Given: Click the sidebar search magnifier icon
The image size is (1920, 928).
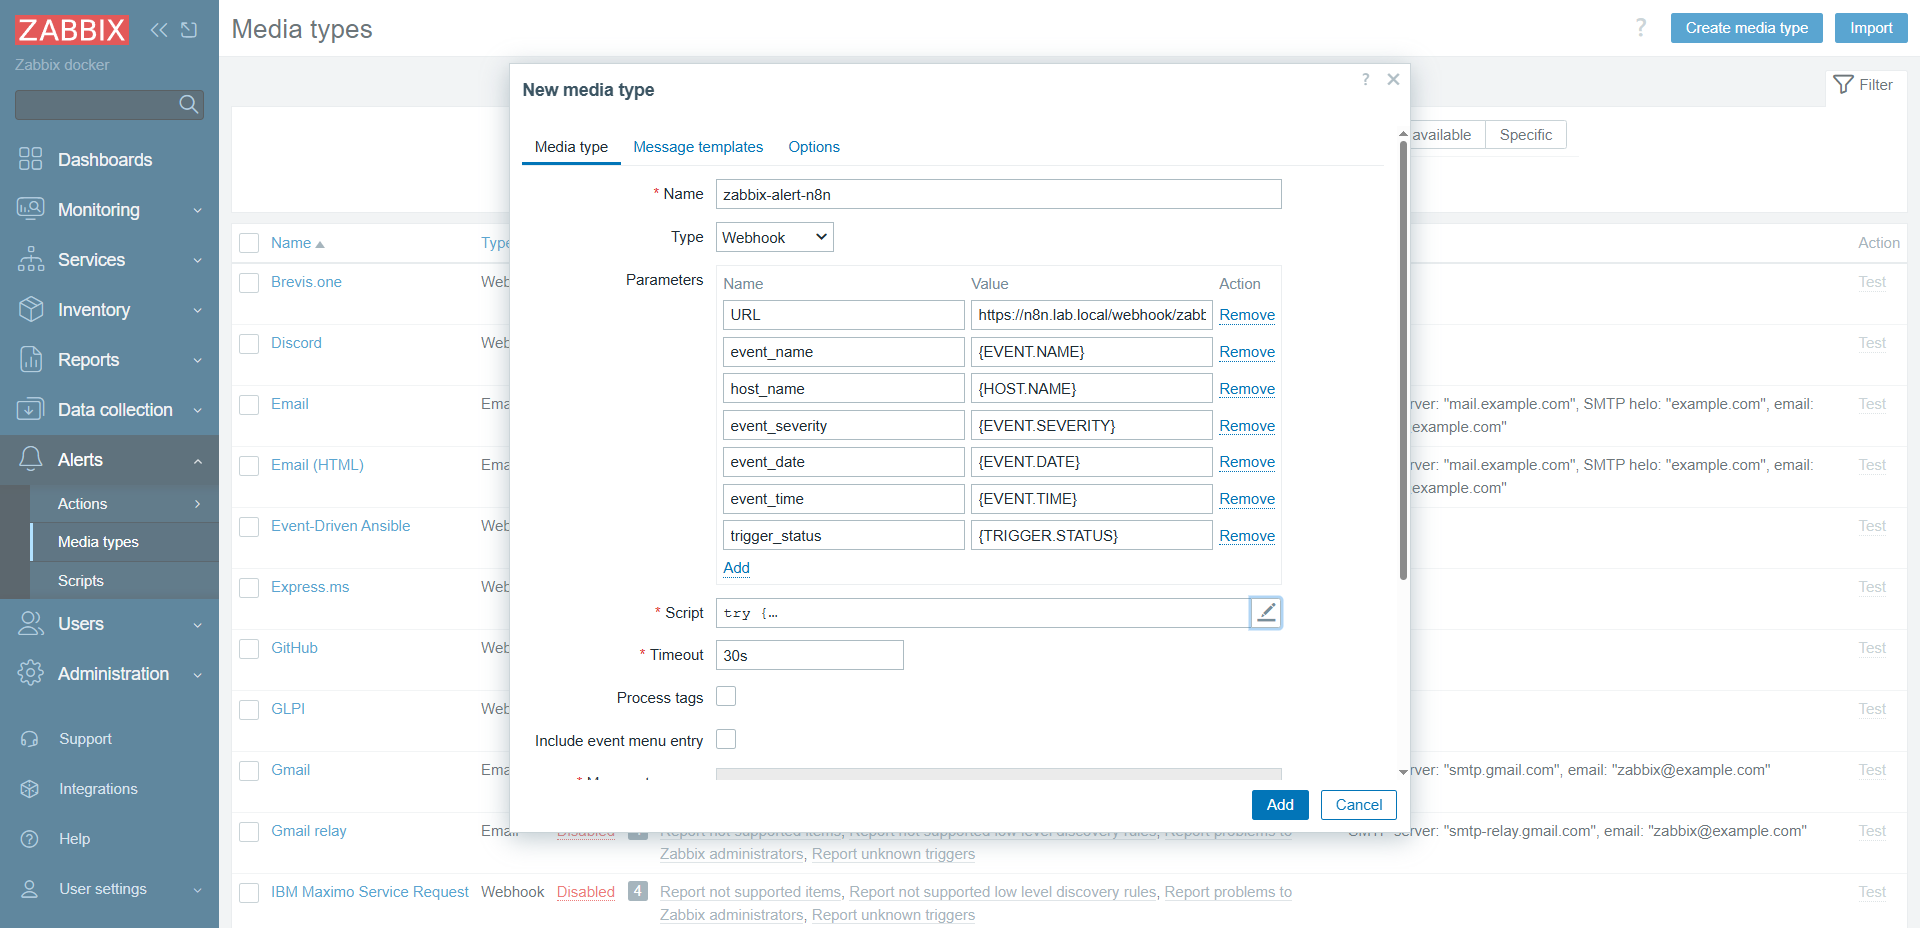Looking at the screenshot, I should [x=188, y=104].
